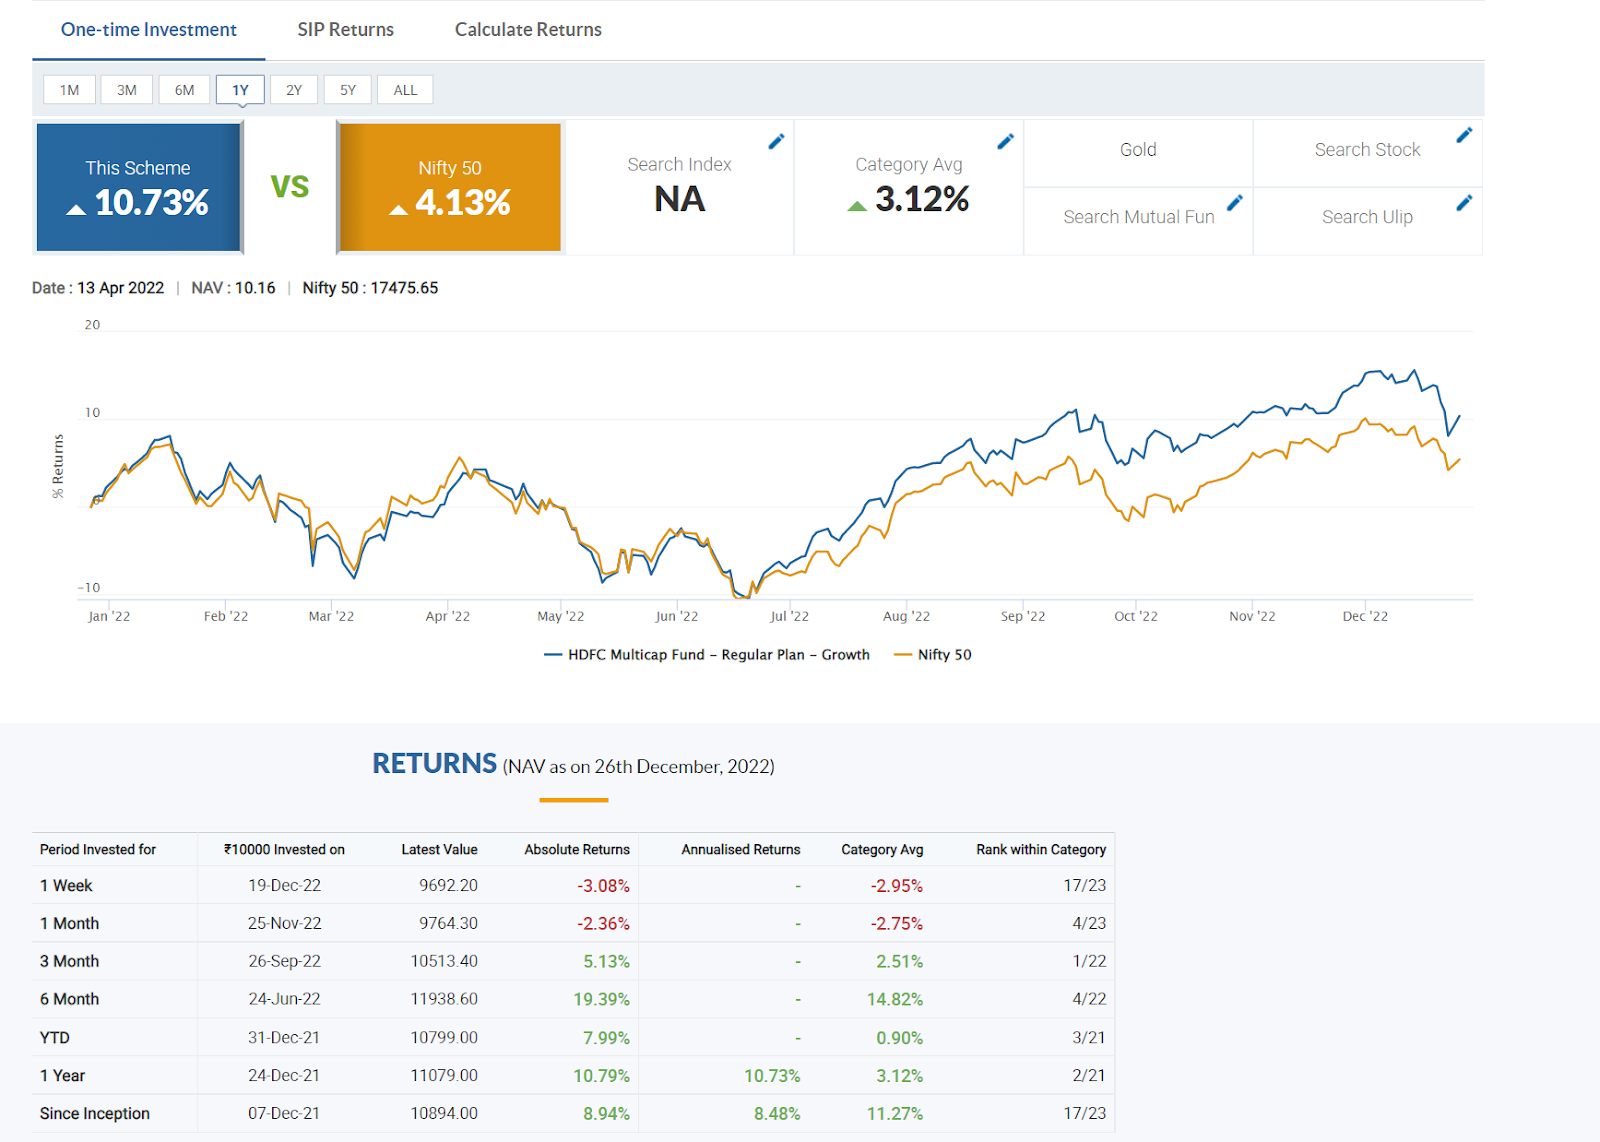Select Gold comparison option

point(1138,150)
